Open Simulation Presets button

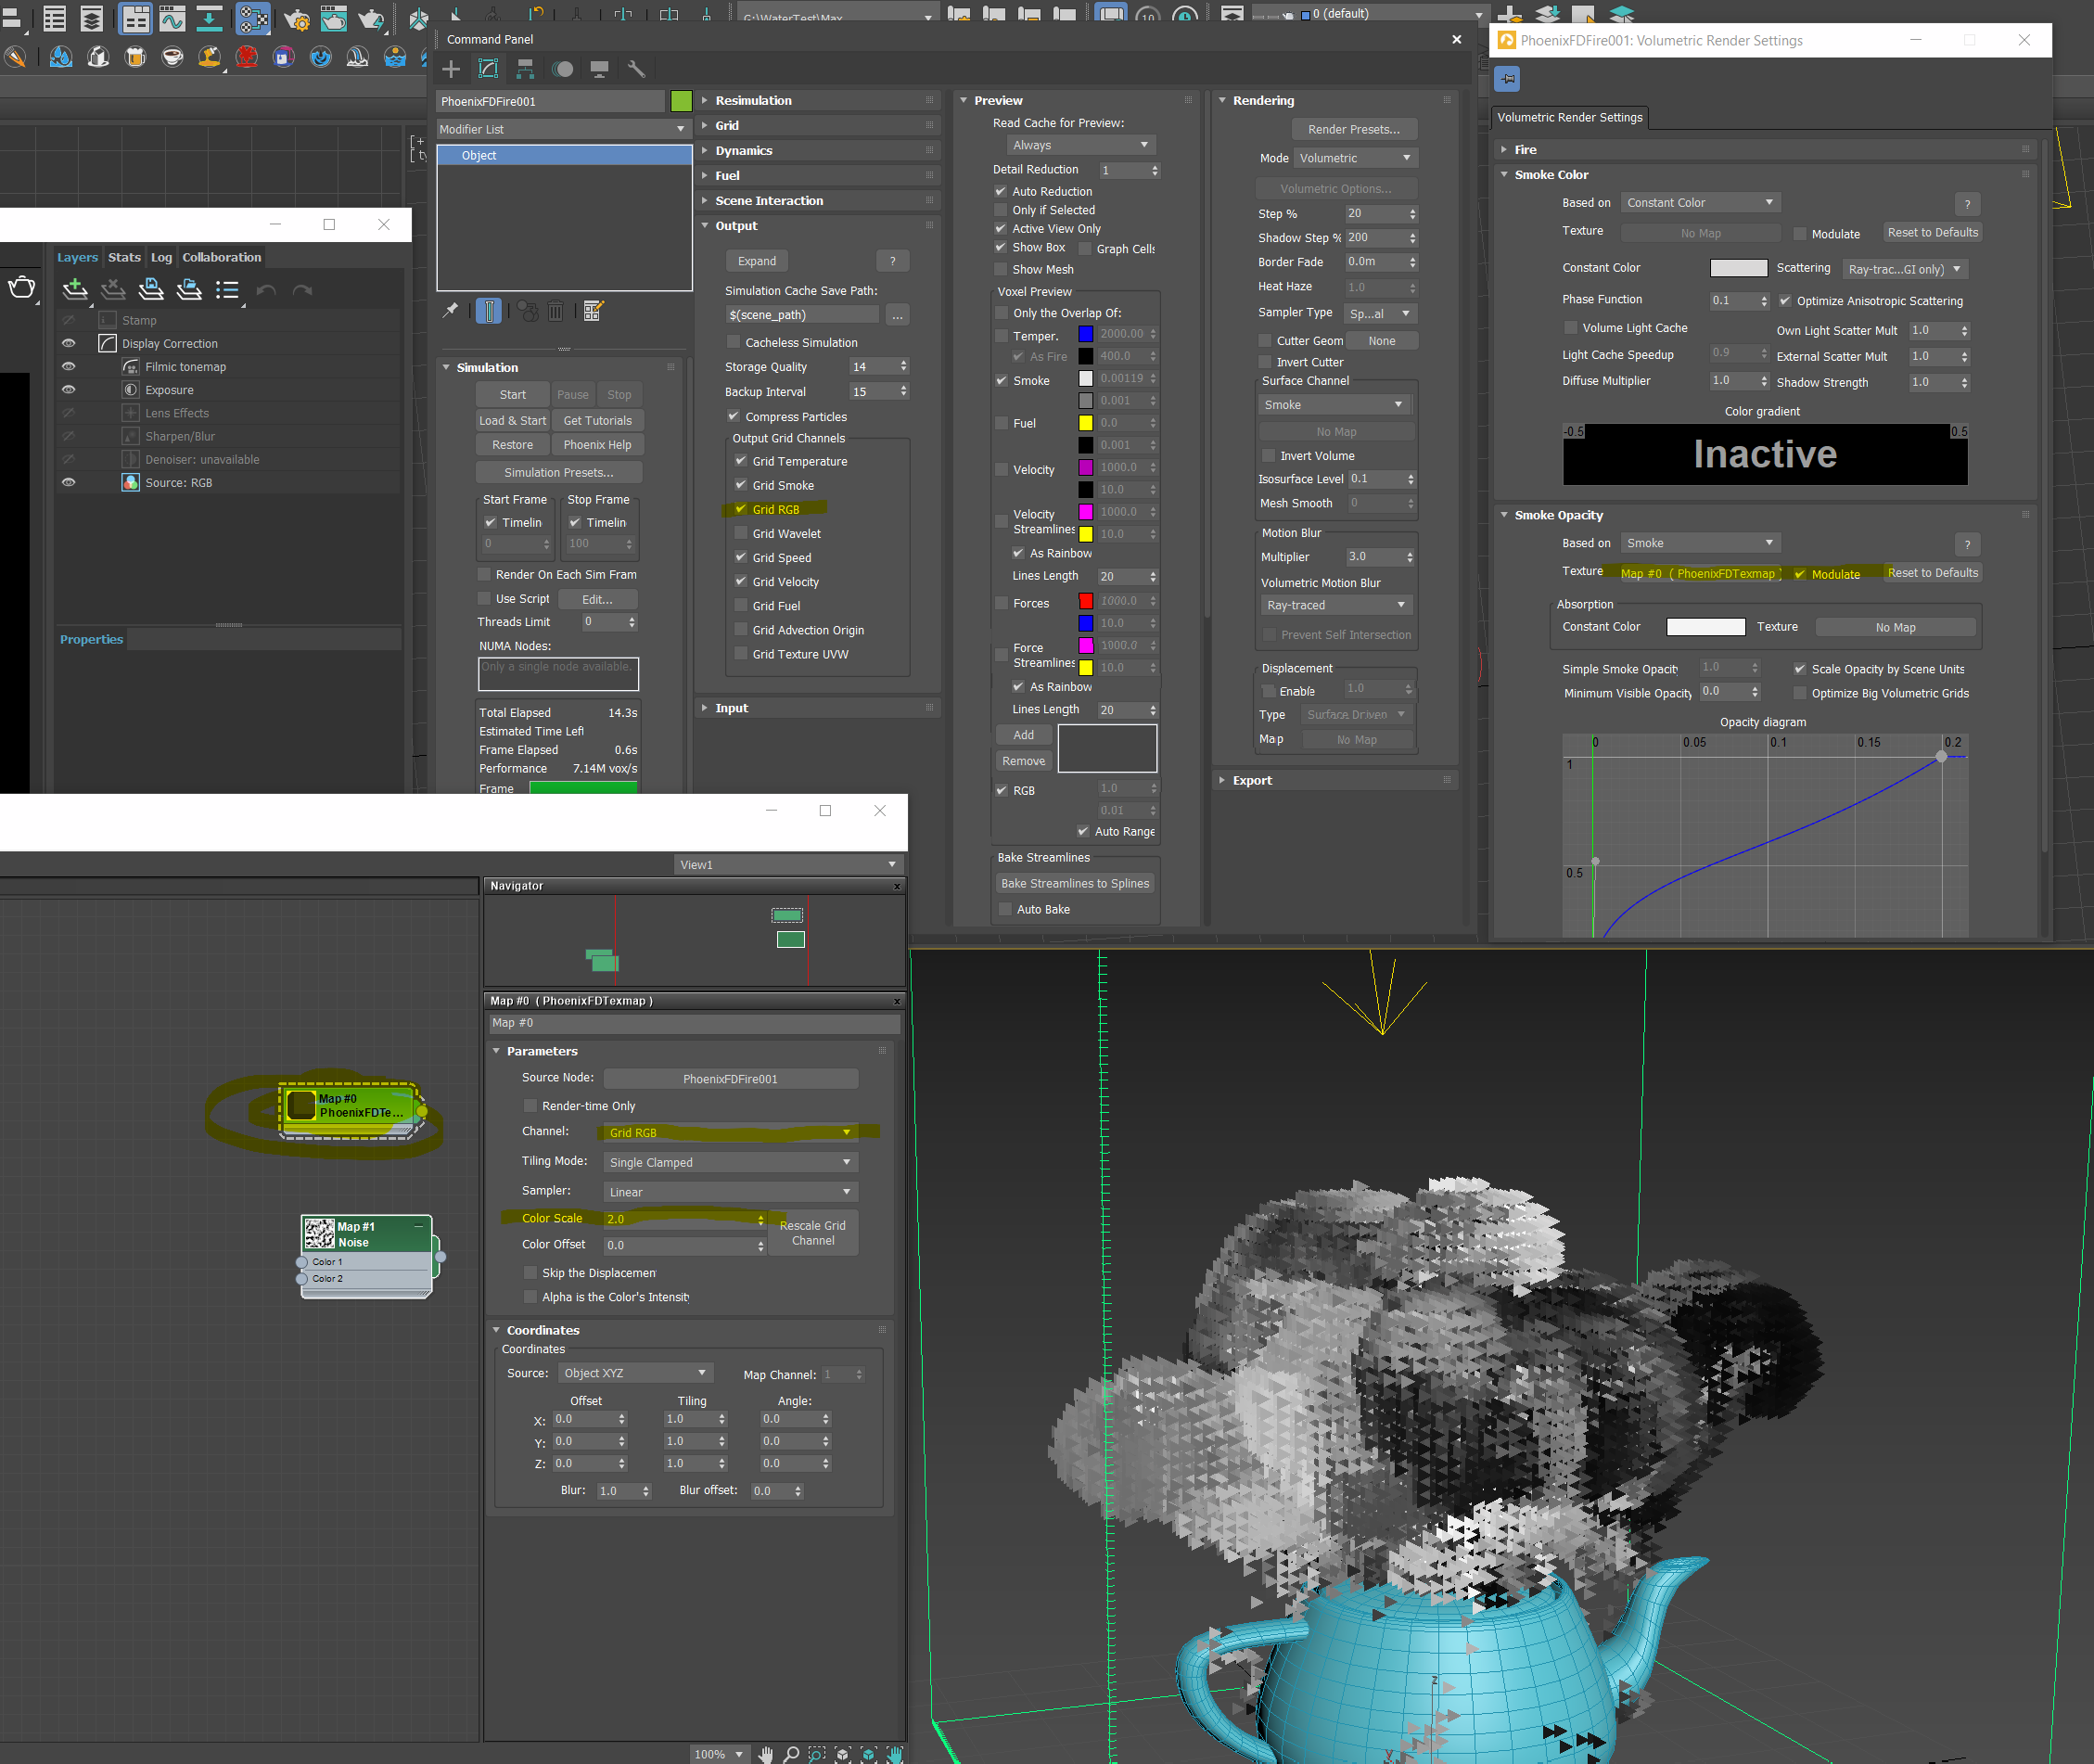pyautogui.click(x=558, y=472)
